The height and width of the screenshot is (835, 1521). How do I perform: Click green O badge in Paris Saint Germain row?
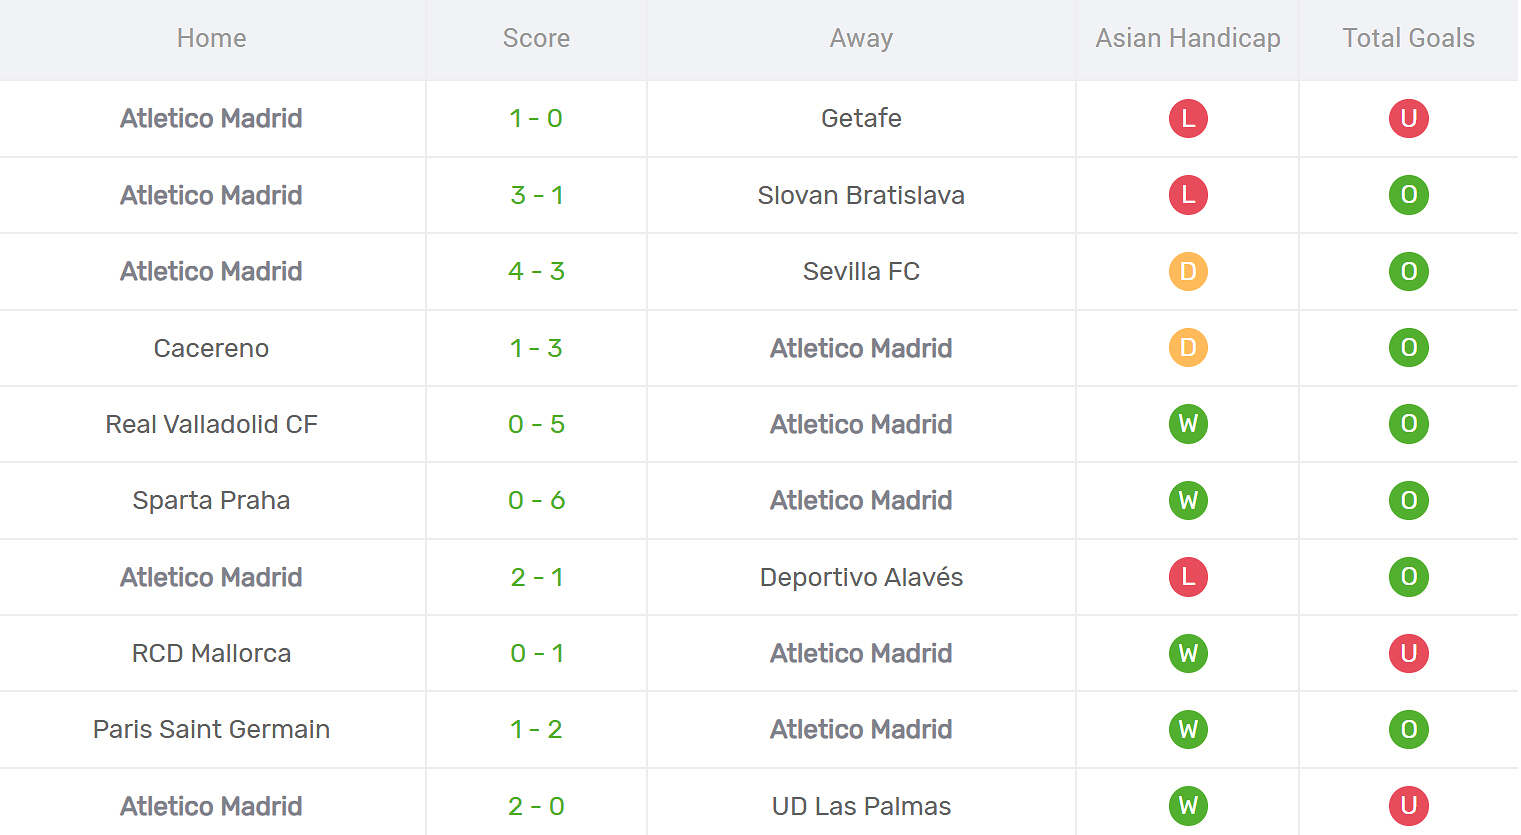[1408, 729]
